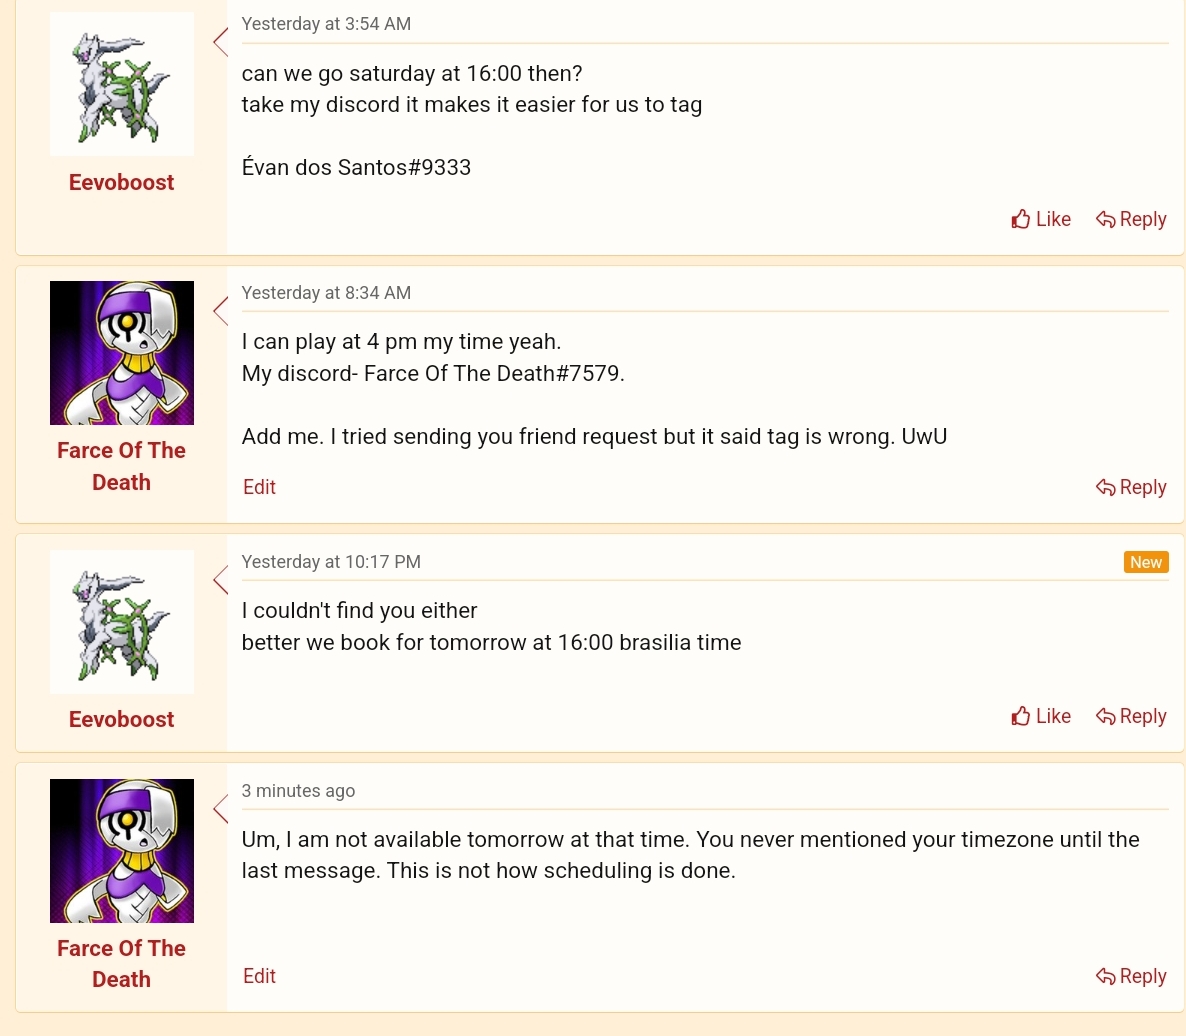Reply to the 10:17 PM post

1131,716
